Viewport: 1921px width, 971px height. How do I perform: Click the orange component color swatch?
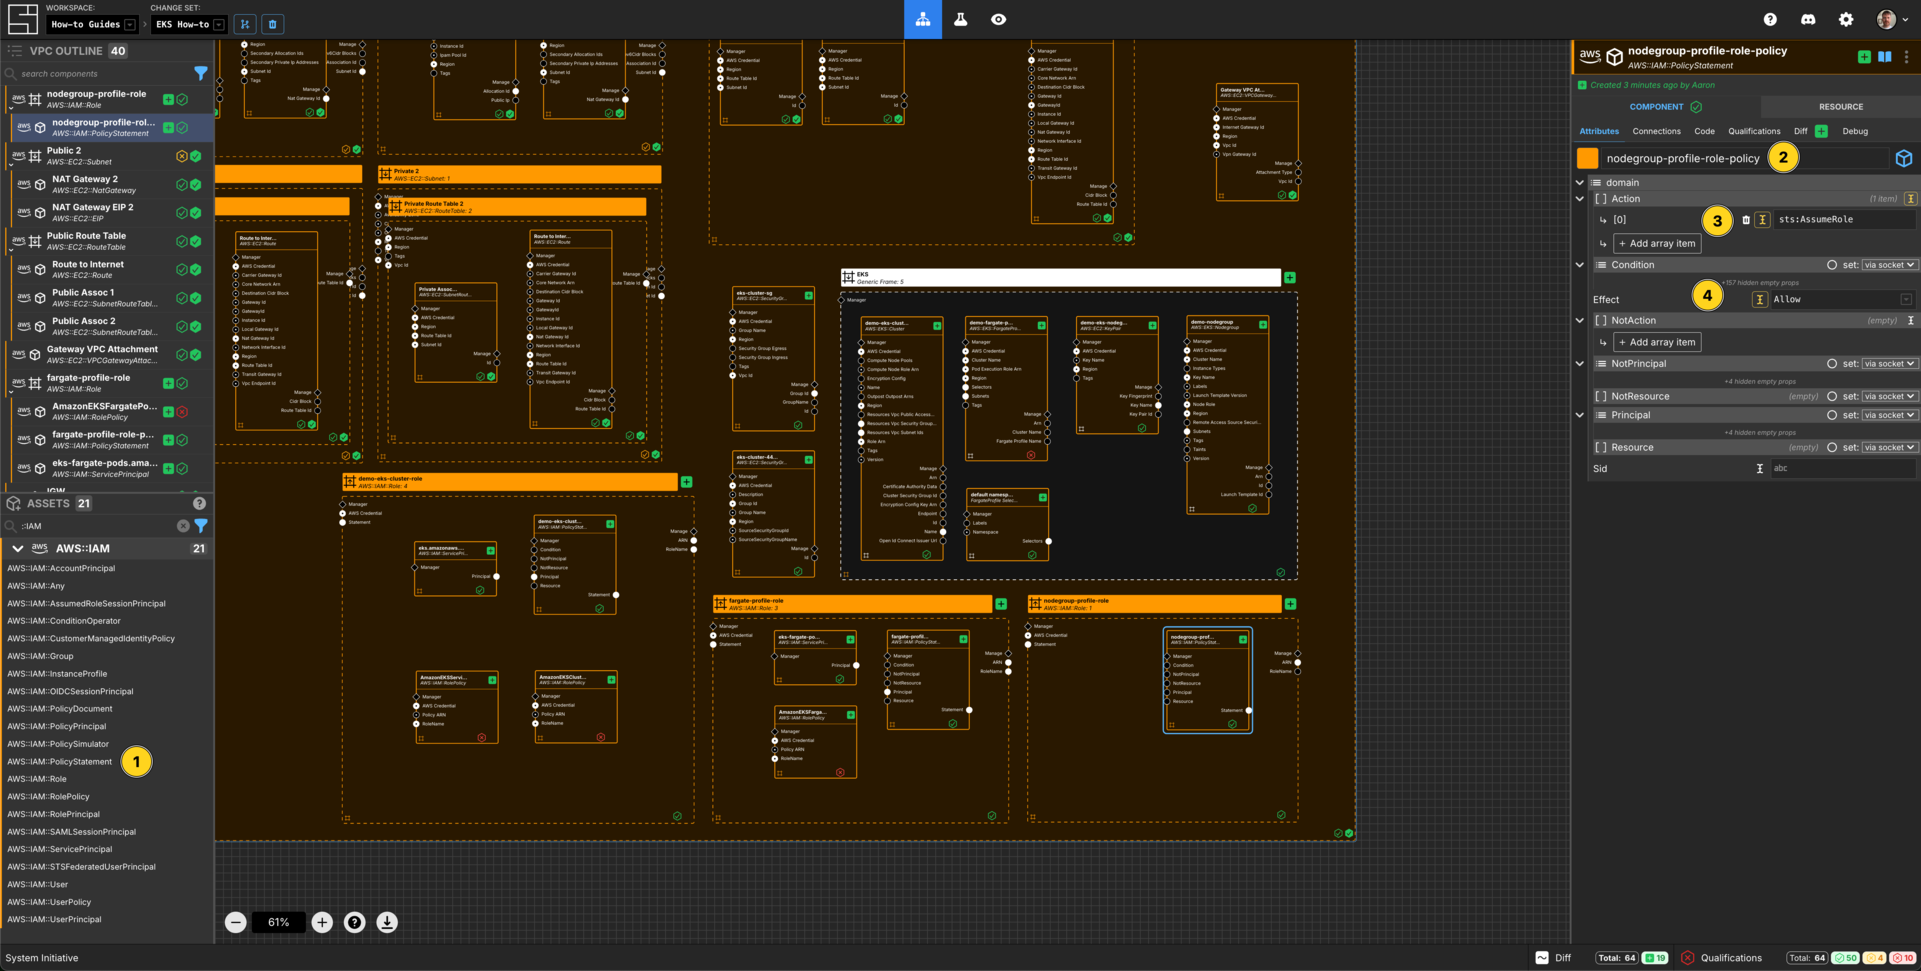pyautogui.click(x=1587, y=158)
